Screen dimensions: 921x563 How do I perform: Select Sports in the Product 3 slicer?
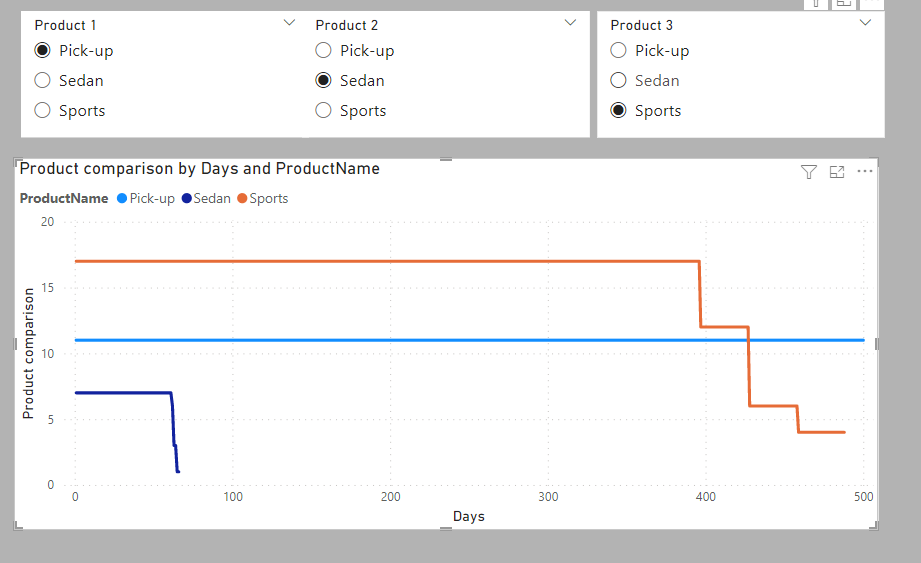[618, 110]
